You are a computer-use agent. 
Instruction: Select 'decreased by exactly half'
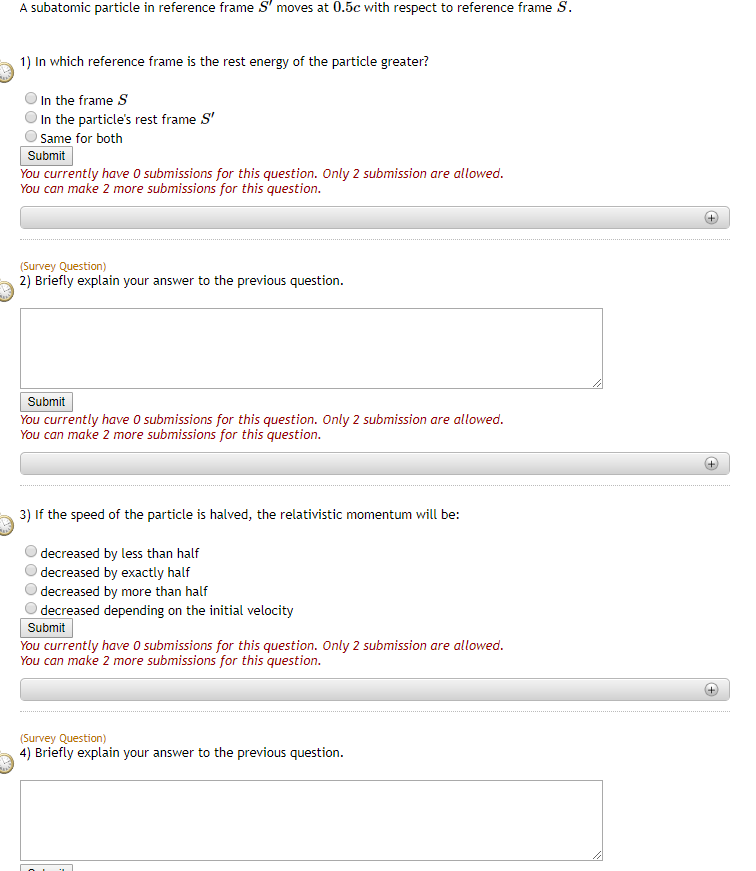(31, 570)
